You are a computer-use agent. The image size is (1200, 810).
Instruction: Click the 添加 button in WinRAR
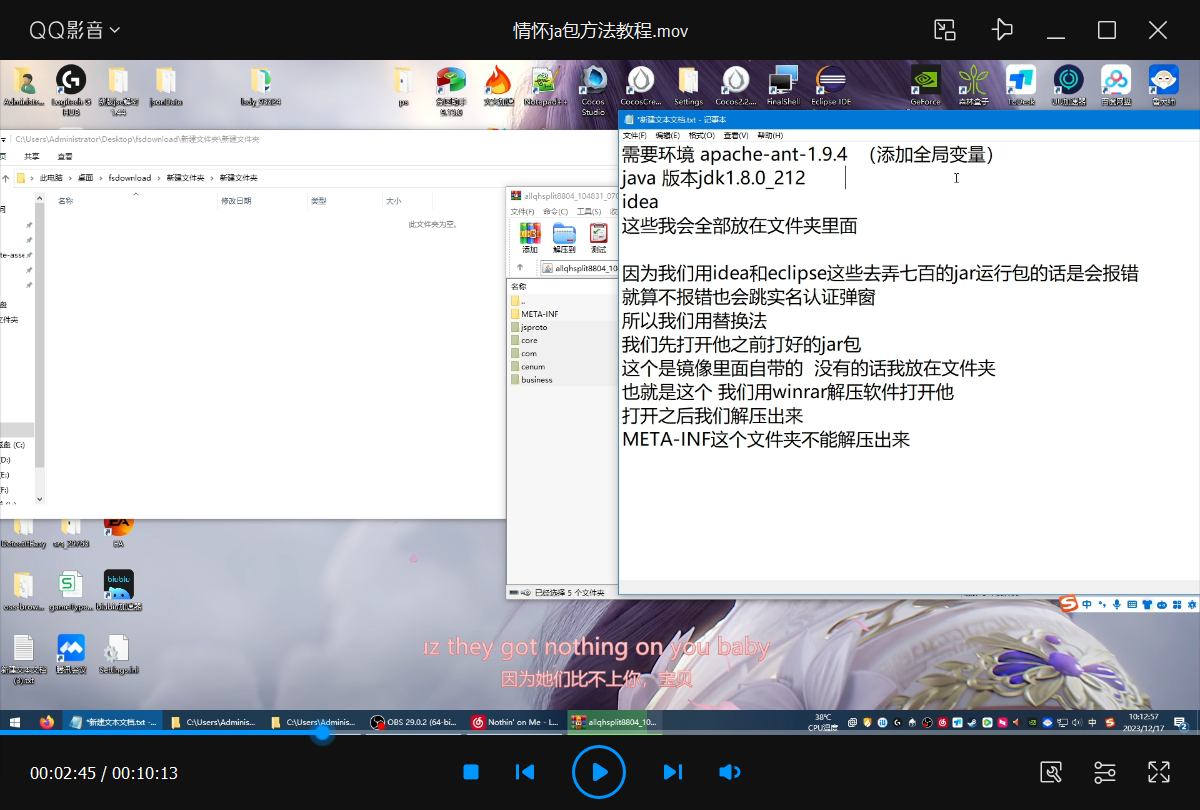pos(530,238)
